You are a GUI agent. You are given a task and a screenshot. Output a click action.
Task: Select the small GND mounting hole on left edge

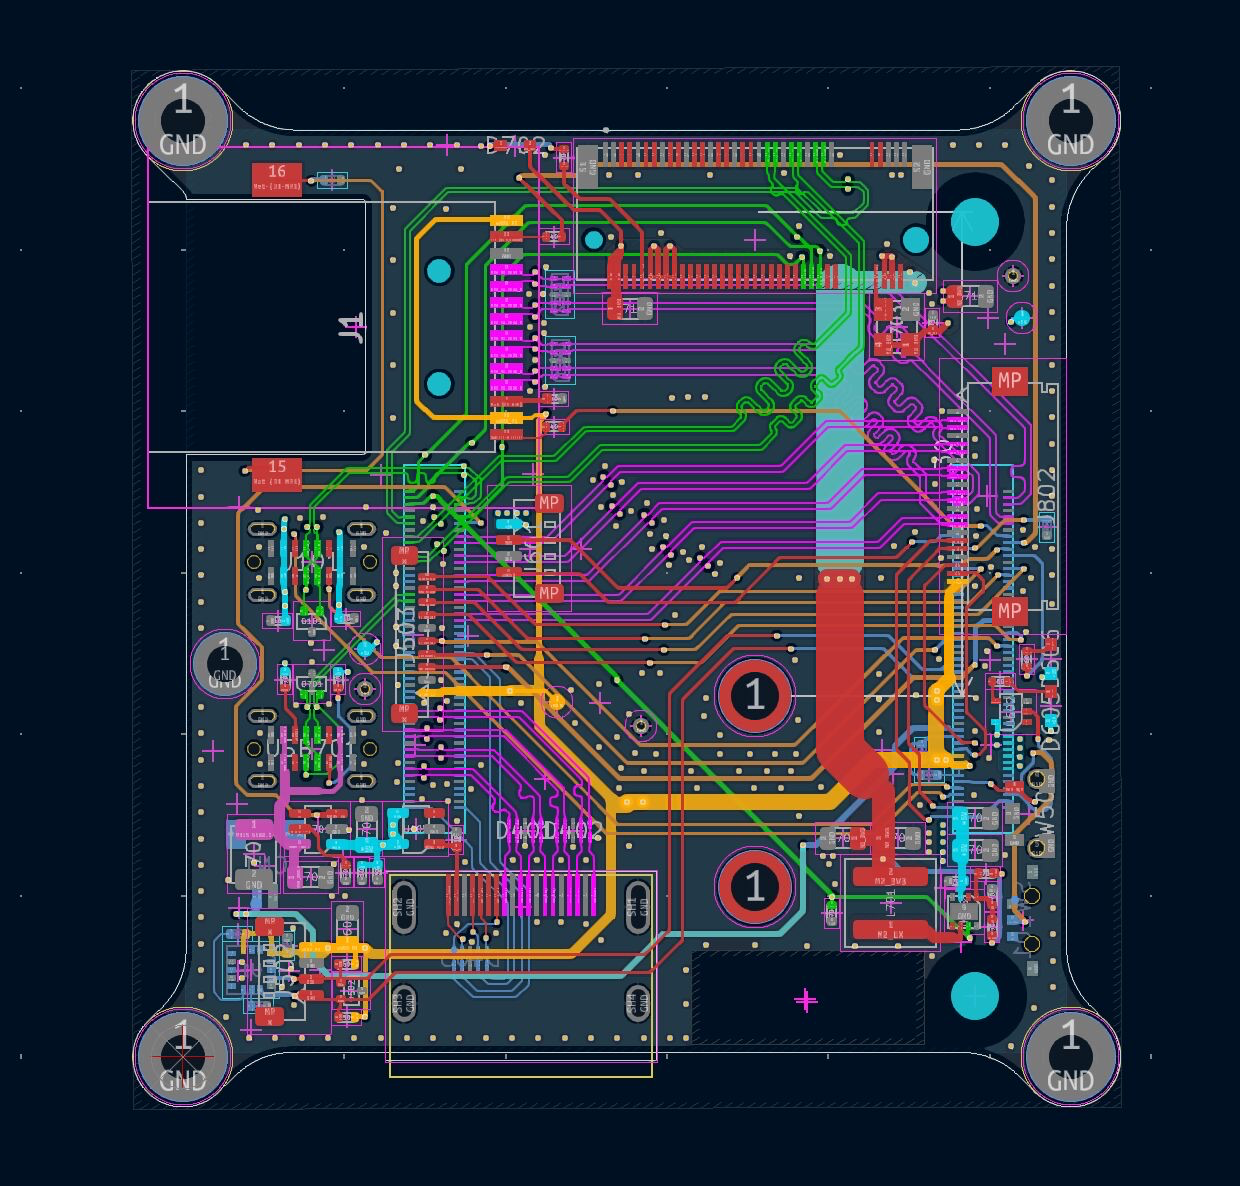pos(224,661)
